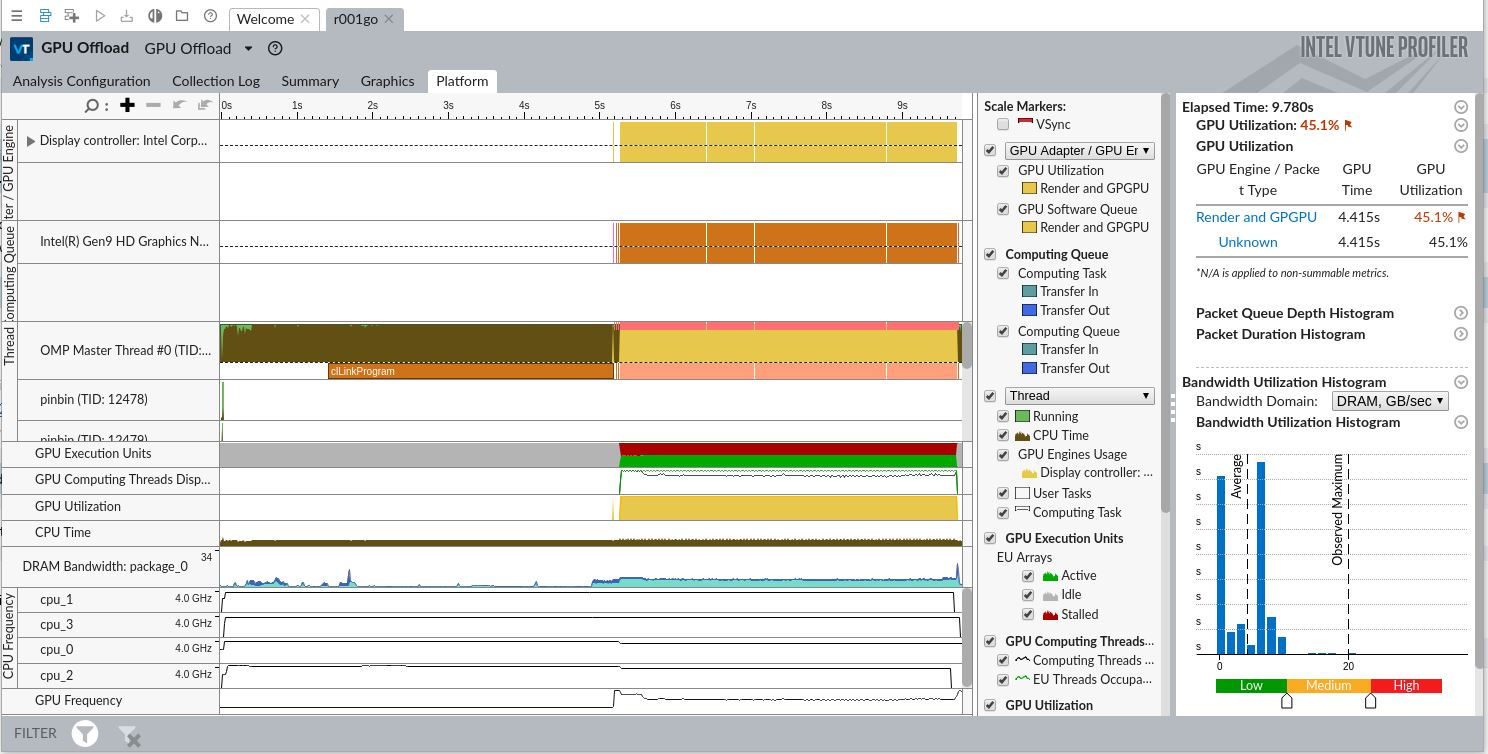Click the help icon beside GPU Offload dropdown
Screen dimensions: 1488x754
point(276,48)
